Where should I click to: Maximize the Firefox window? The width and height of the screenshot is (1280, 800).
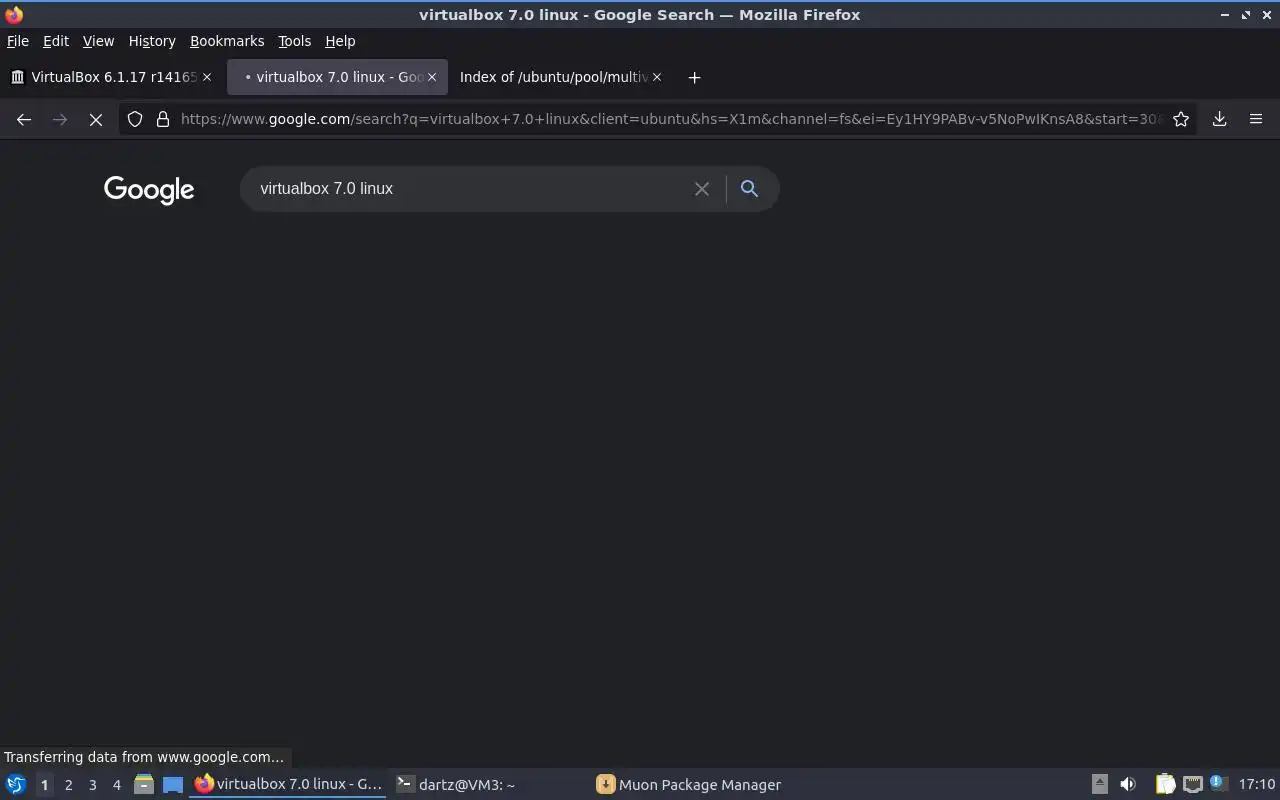click(x=1246, y=15)
